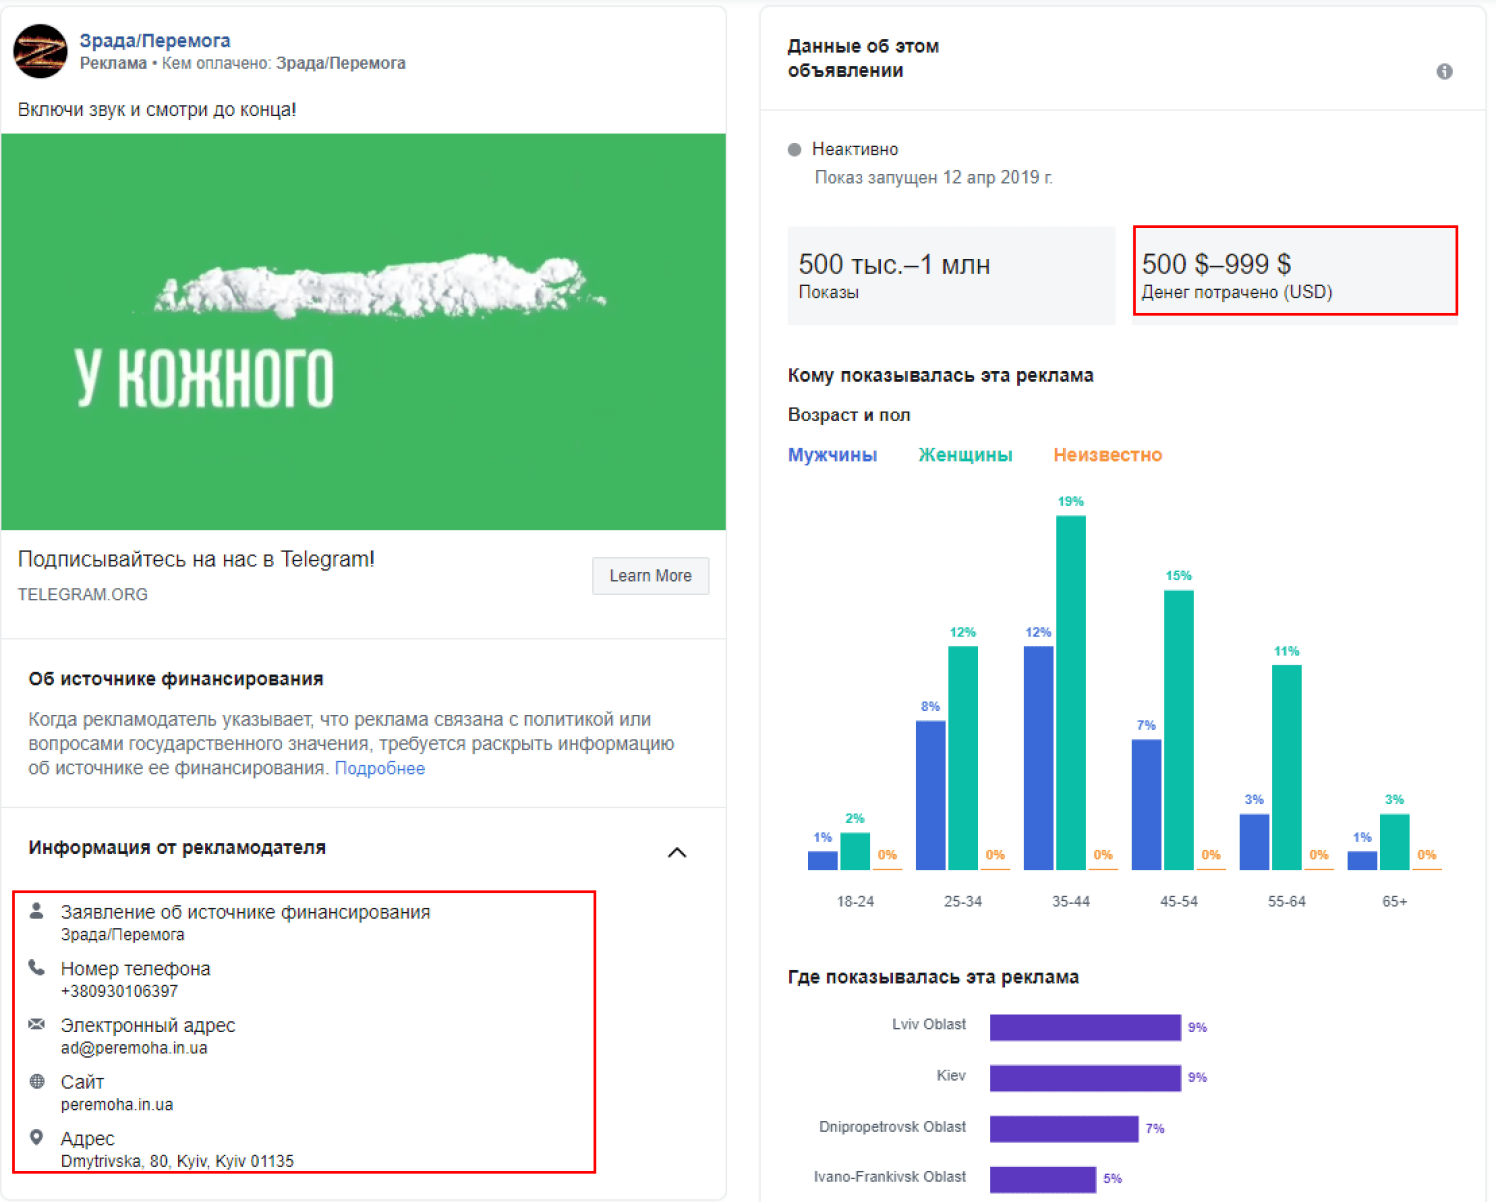1496x1202 pixels.
Task: Click the phone number +380930106397
Action: [119, 991]
